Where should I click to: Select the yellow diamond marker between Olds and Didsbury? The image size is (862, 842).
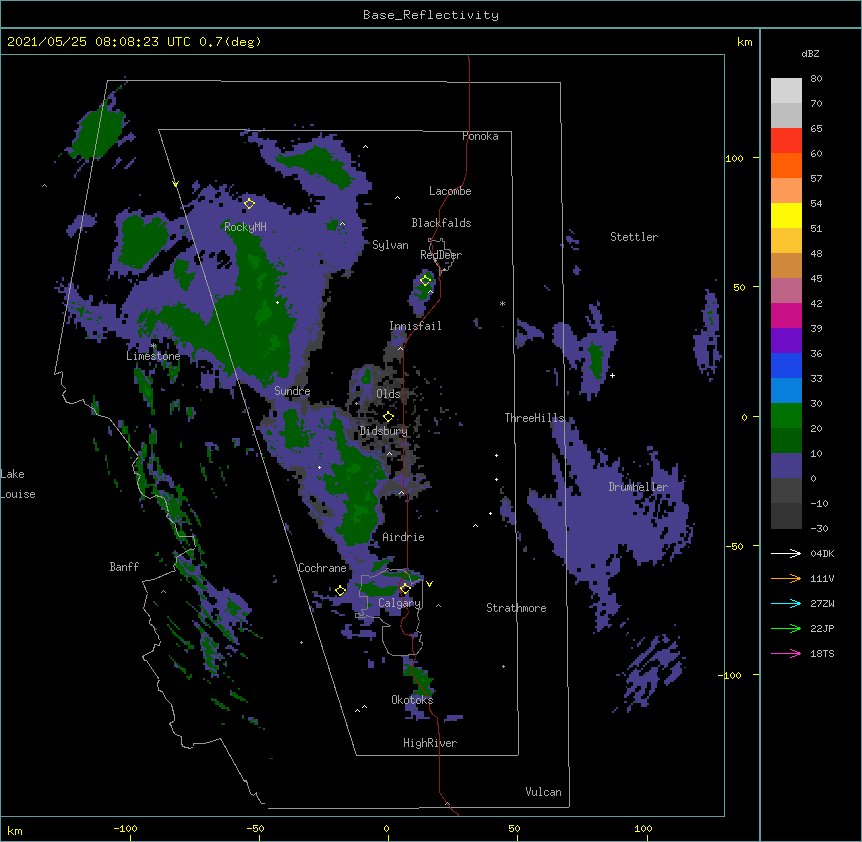coord(388,416)
